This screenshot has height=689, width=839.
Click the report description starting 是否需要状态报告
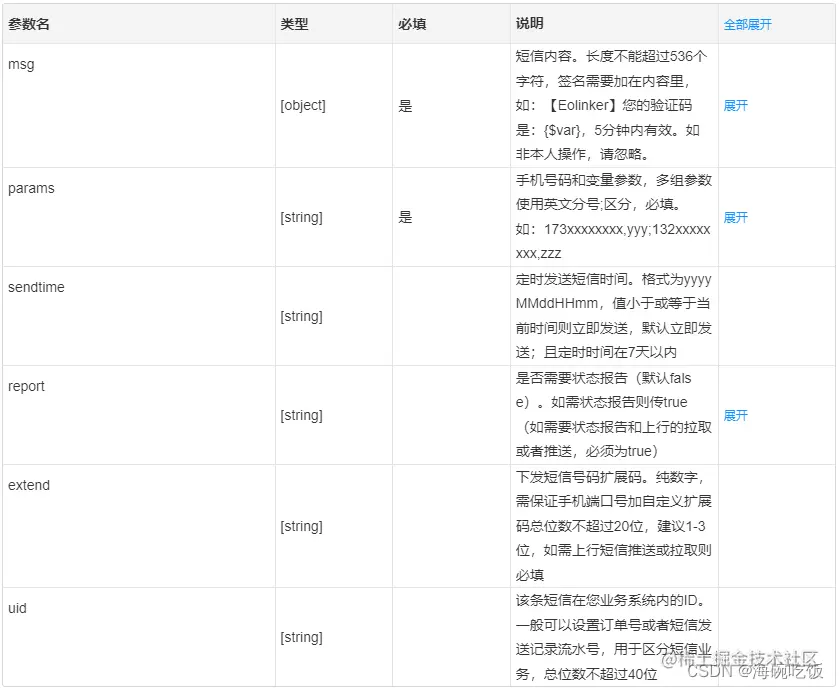[x=614, y=415]
